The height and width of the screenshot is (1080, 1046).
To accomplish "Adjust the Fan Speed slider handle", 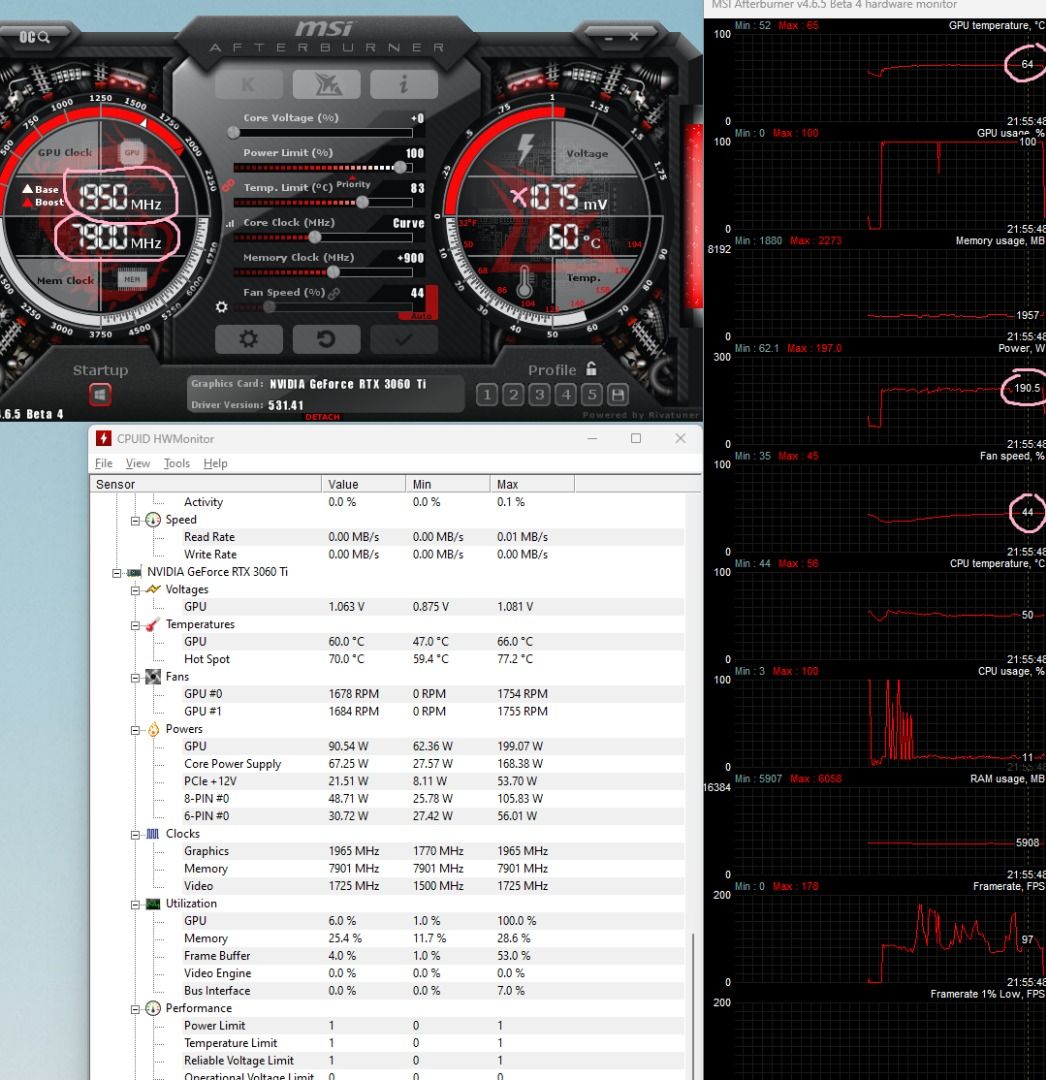I will click(270, 307).
